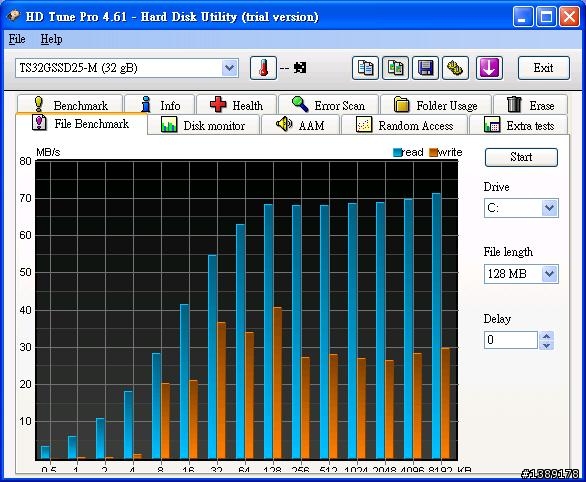Click the 'File length' label
Viewport: 586px width, 482px height.
[x=508, y=252]
